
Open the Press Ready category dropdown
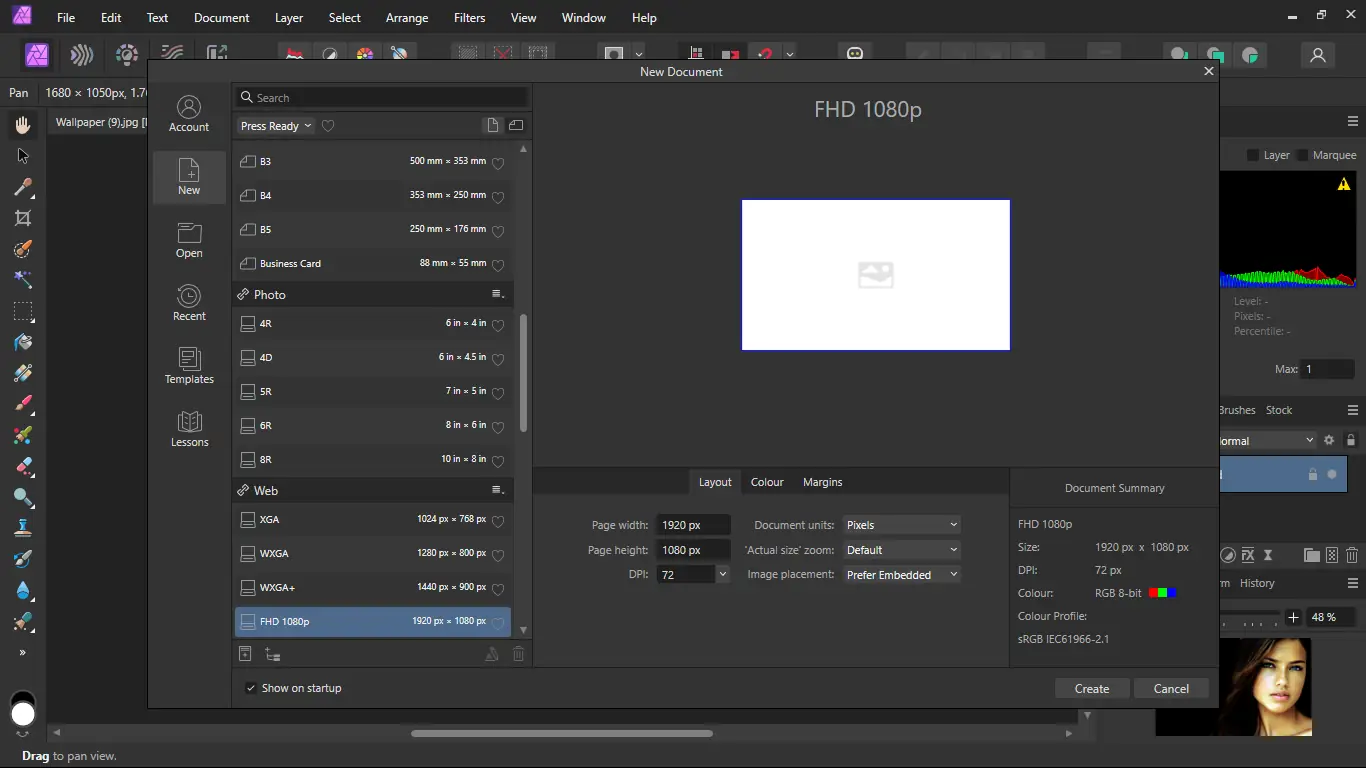(276, 126)
